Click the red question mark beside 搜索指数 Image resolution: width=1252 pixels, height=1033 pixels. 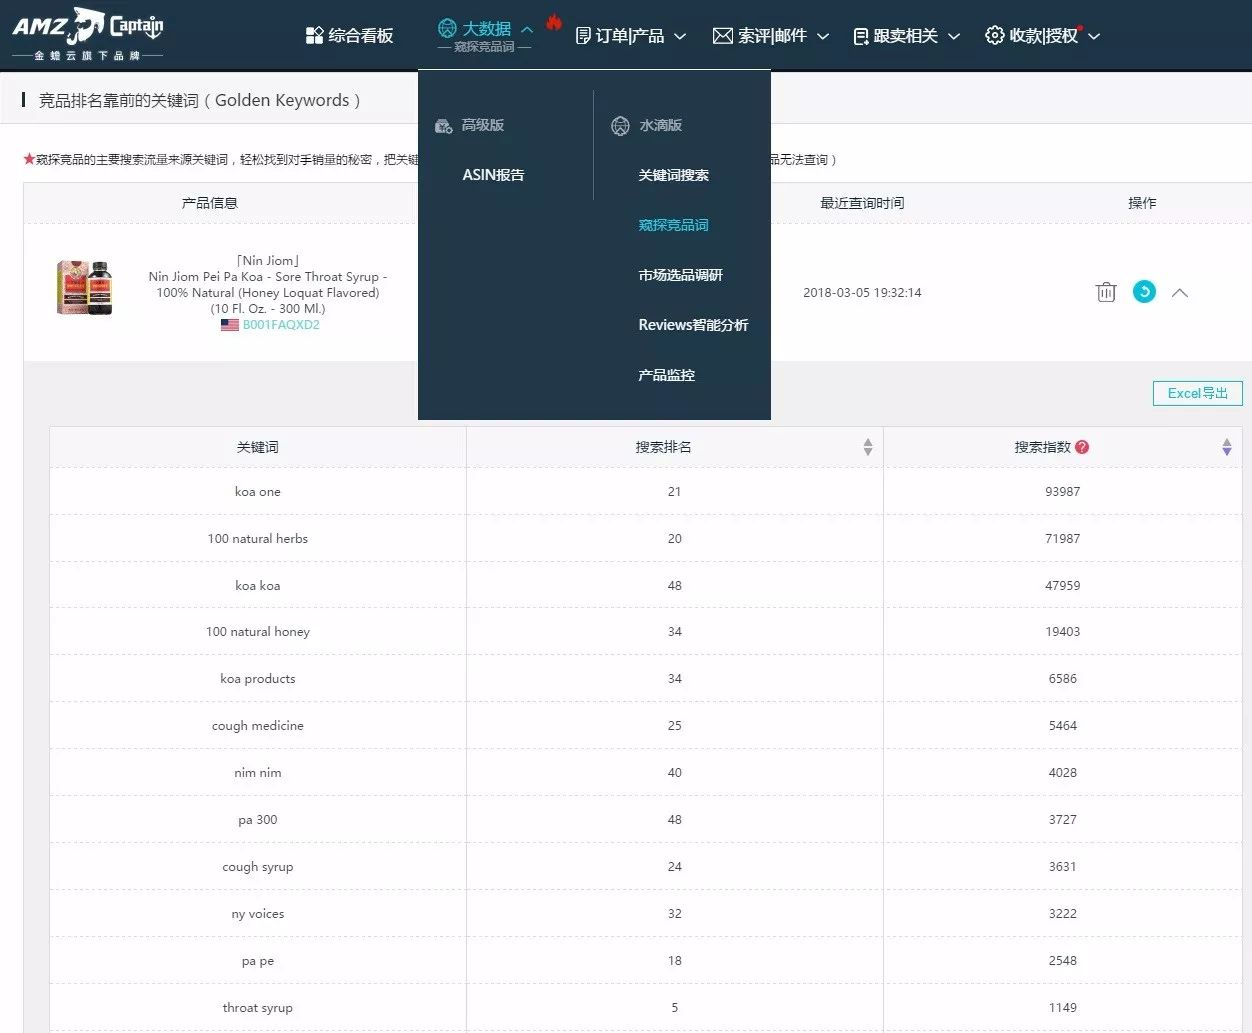pos(1082,447)
